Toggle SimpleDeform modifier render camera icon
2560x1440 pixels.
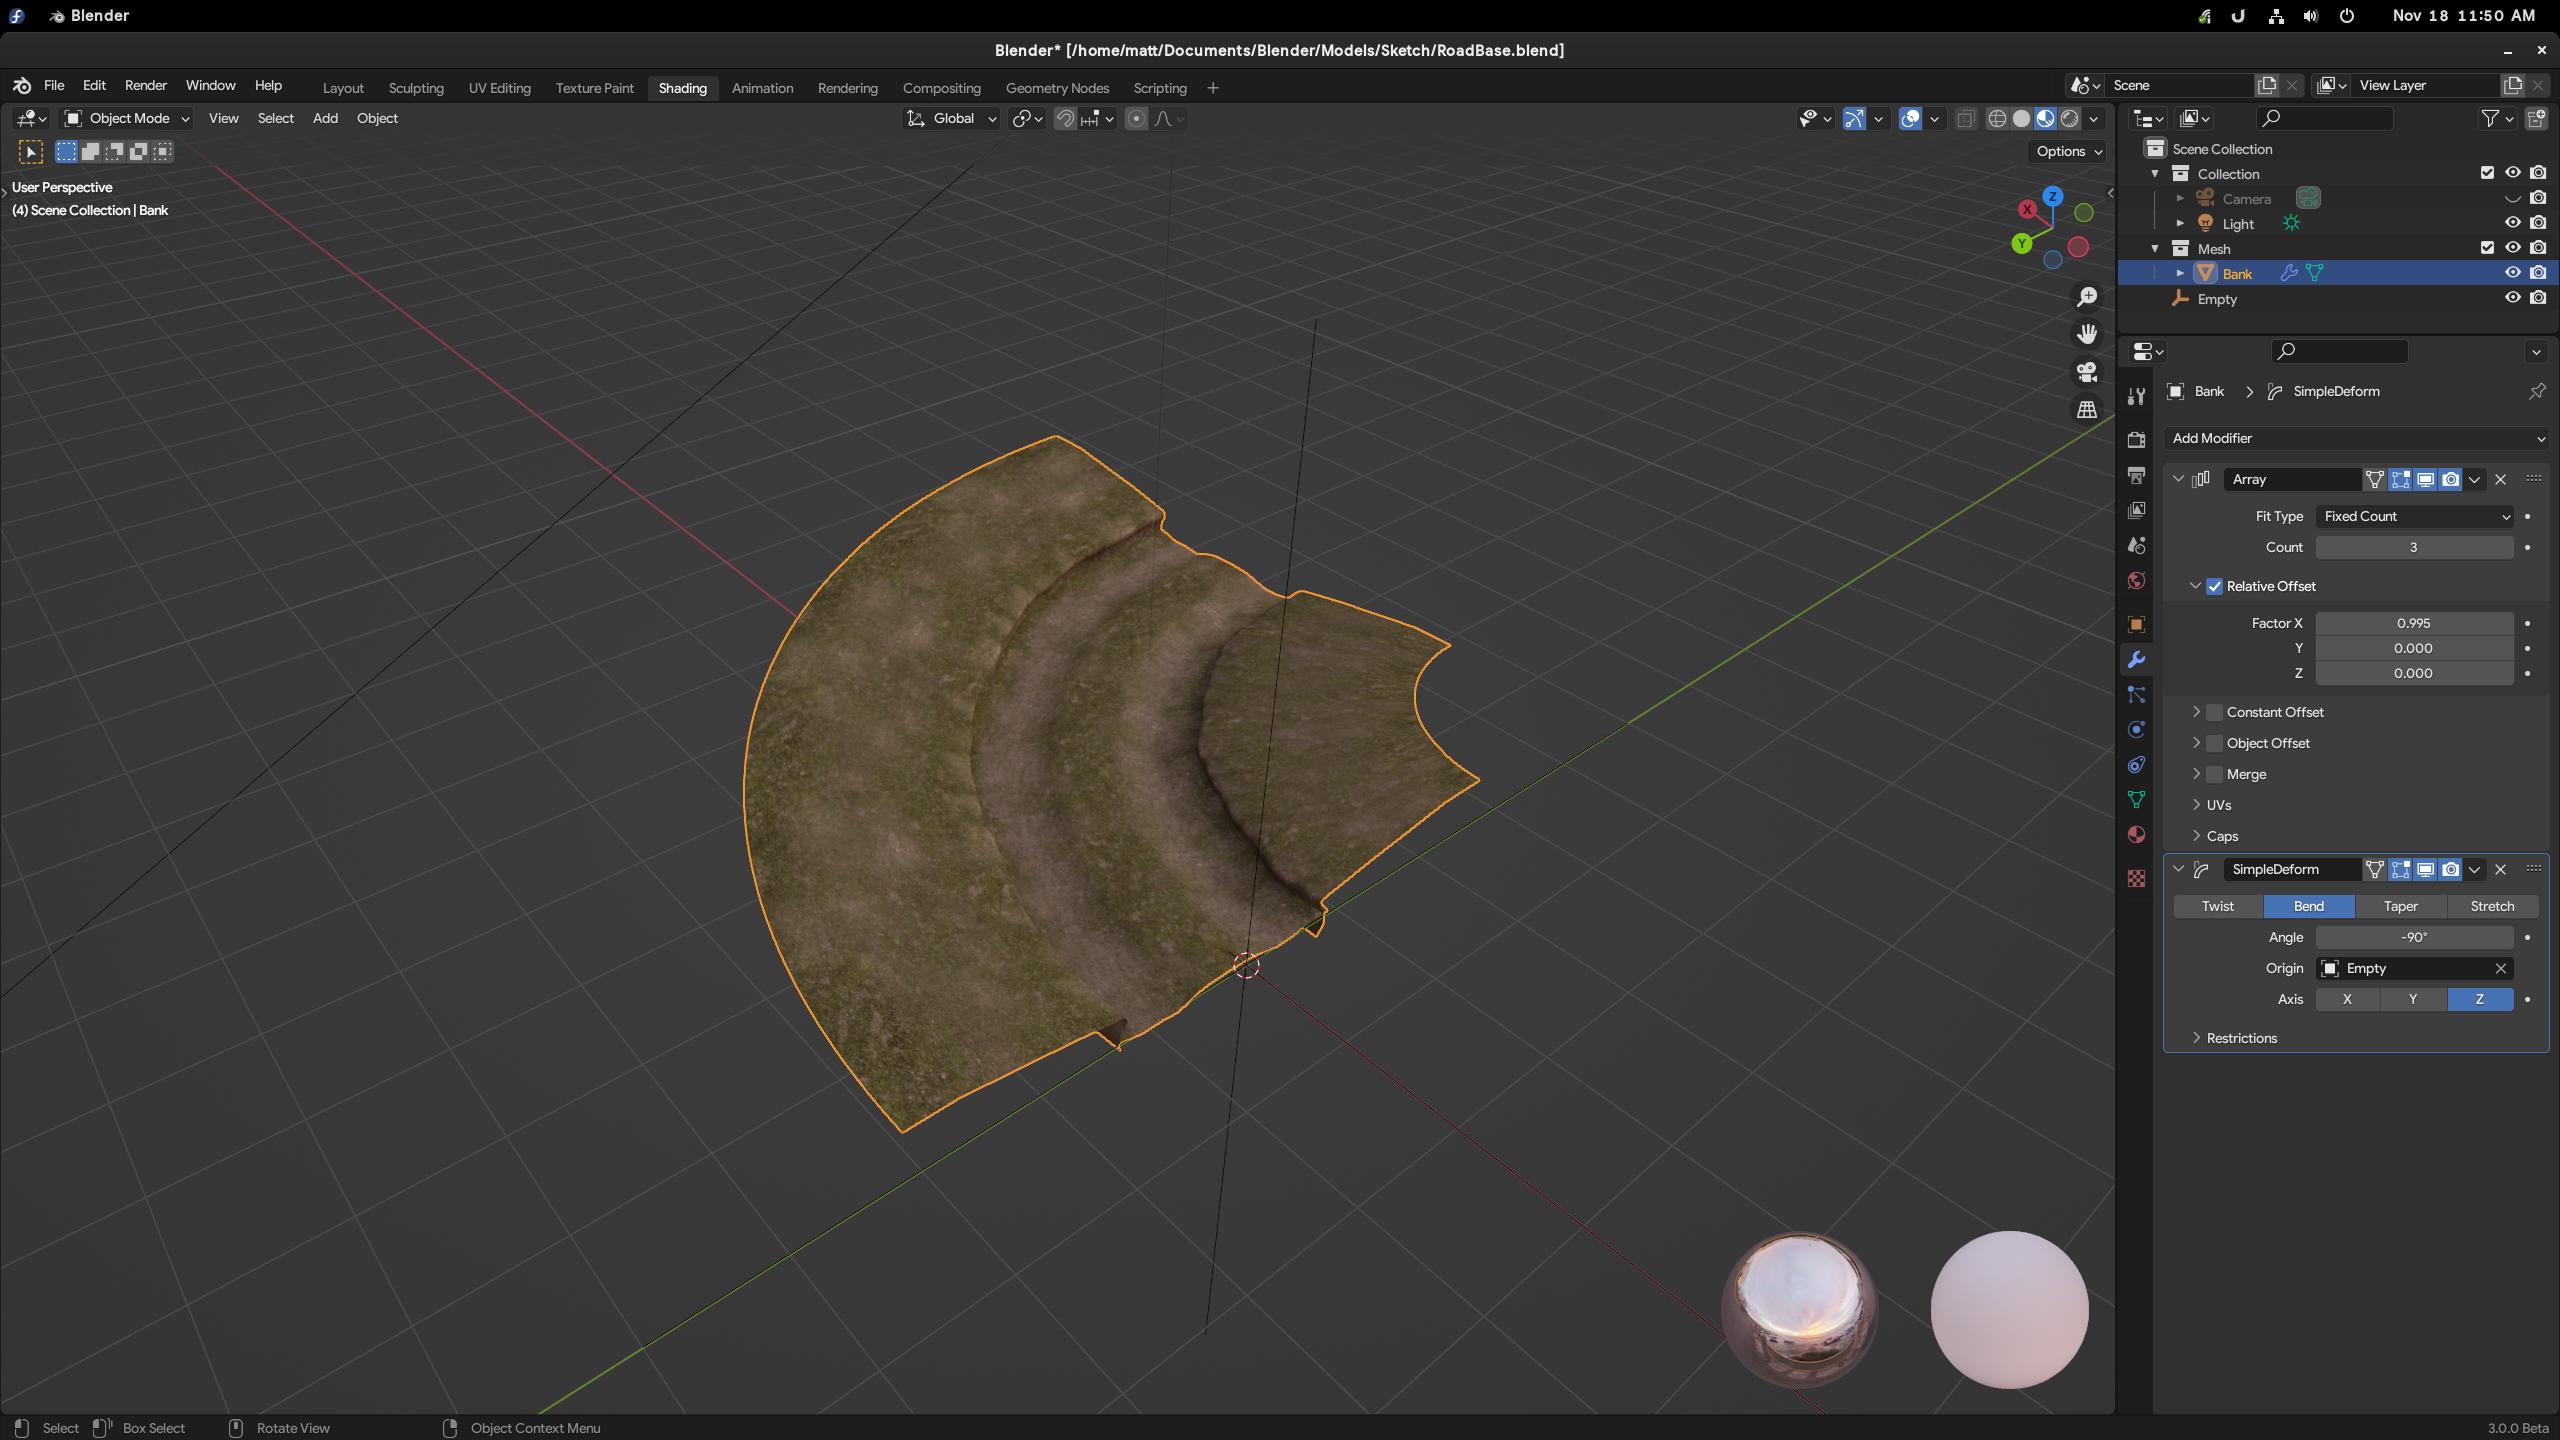tap(2450, 869)
